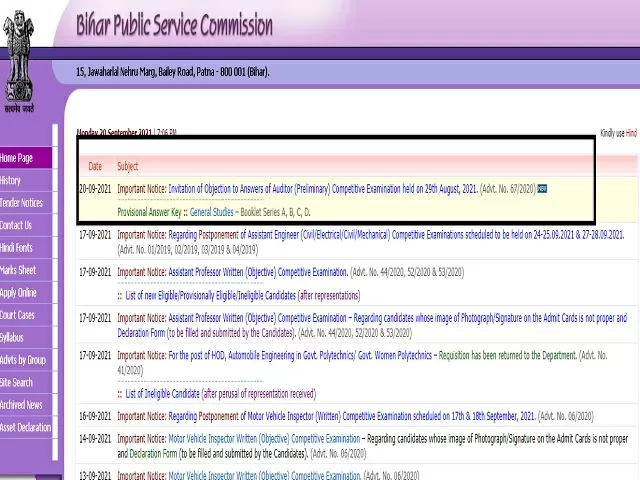The image size is (640, 480).
Task: Click the NEW badge icon beside Advt. No. 67/2020
Action: [x=542, y=188]
